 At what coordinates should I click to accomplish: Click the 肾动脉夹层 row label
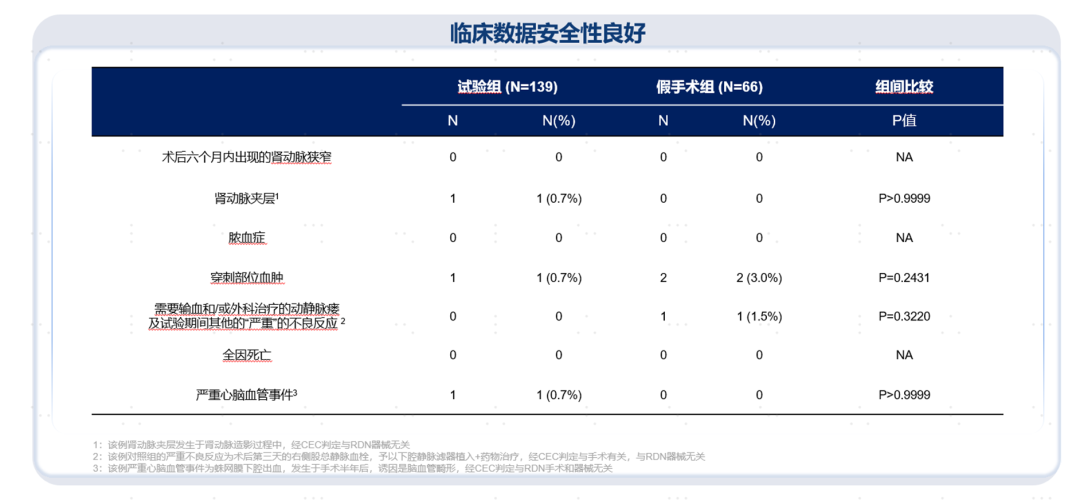tap(246, 198)
